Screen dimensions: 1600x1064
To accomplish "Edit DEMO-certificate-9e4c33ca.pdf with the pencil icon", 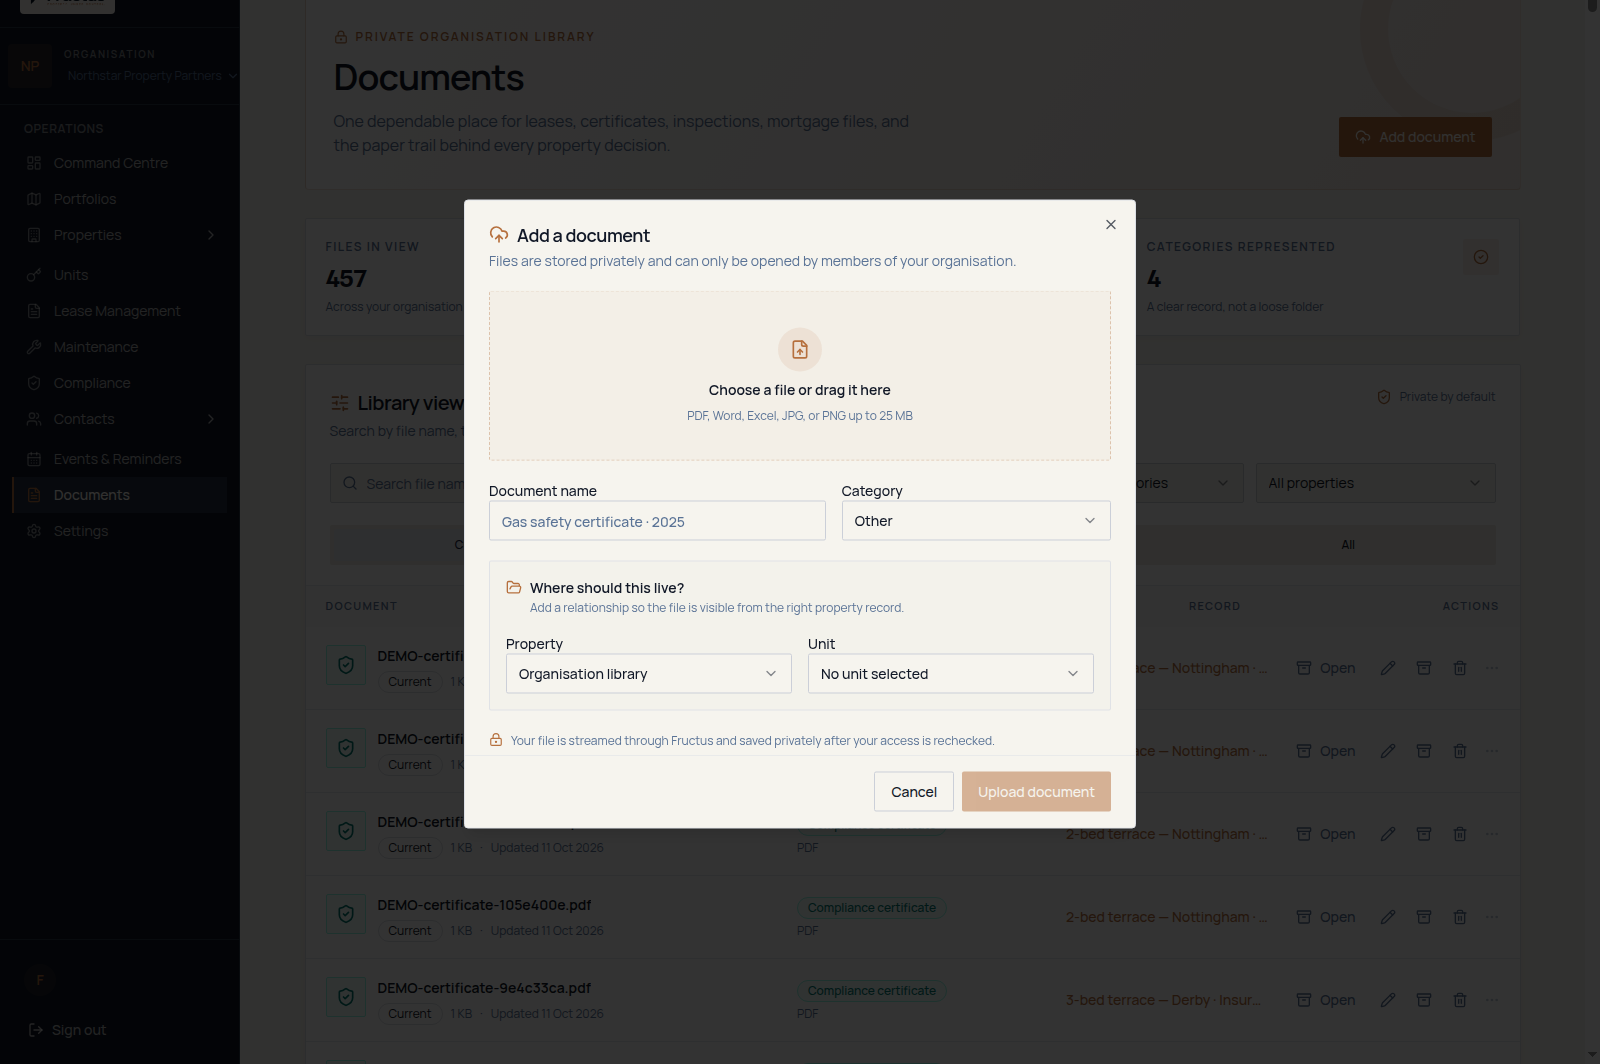I will (x=1388, y=1000).
